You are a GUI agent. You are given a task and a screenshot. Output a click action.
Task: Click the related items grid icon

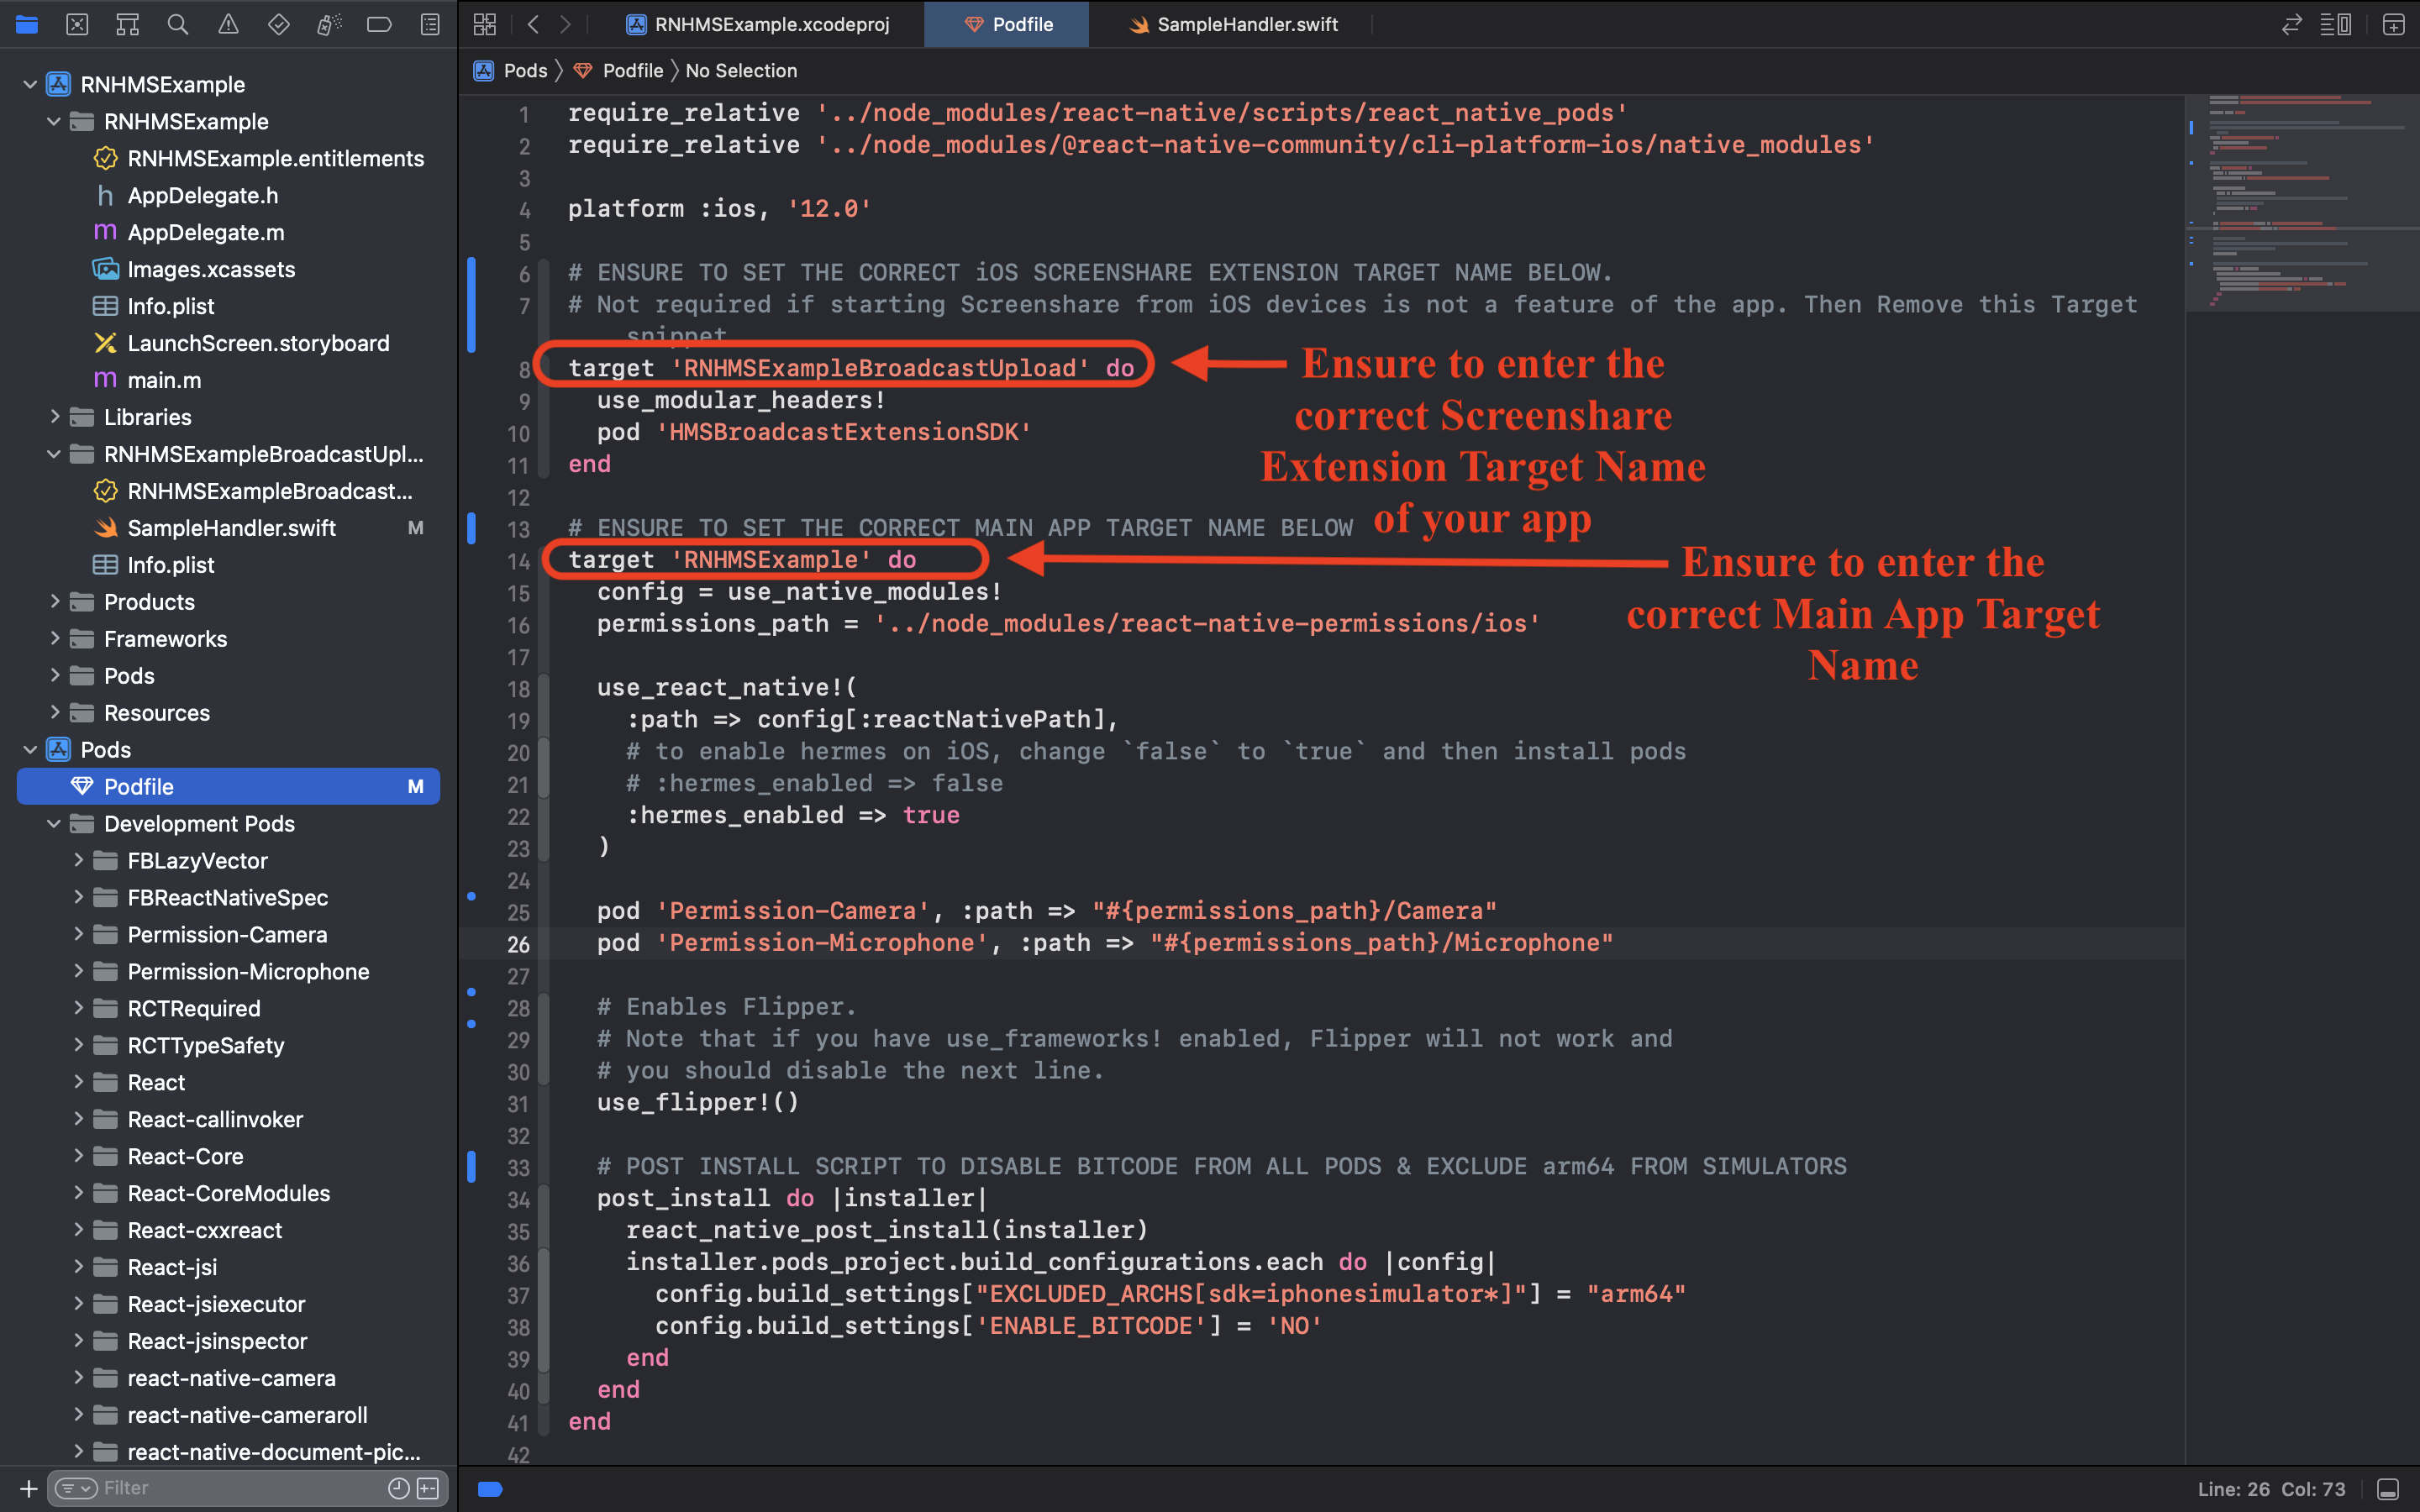click(485, 24)
